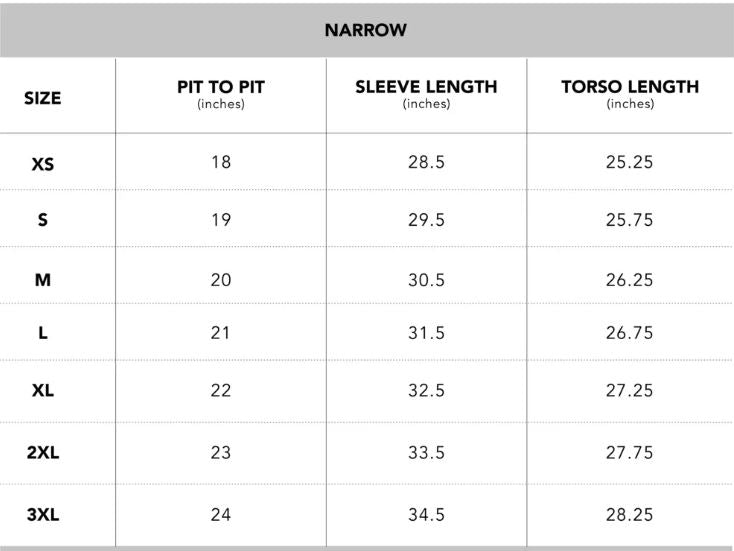The image size is (734, 551).
Task: Select the 3XL size row label
Action: pos(42,516)
